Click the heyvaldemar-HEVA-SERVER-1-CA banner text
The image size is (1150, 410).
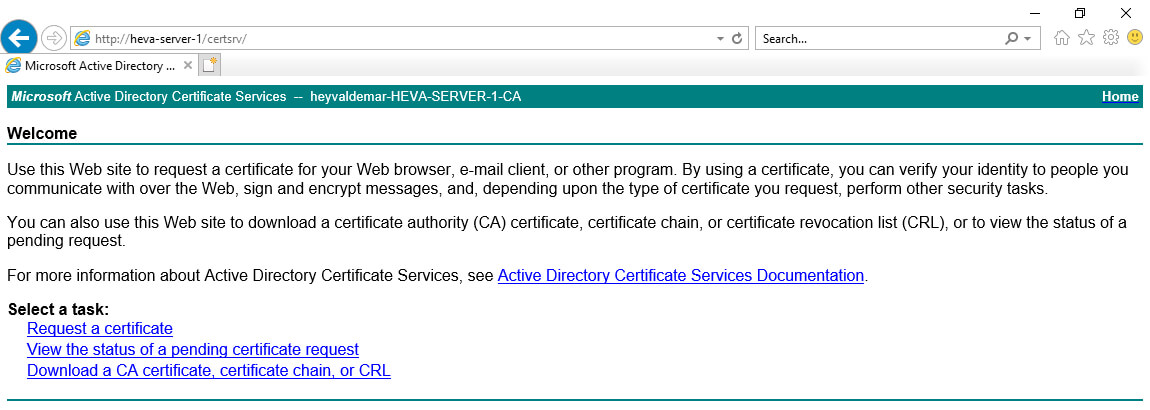point(416,97)
